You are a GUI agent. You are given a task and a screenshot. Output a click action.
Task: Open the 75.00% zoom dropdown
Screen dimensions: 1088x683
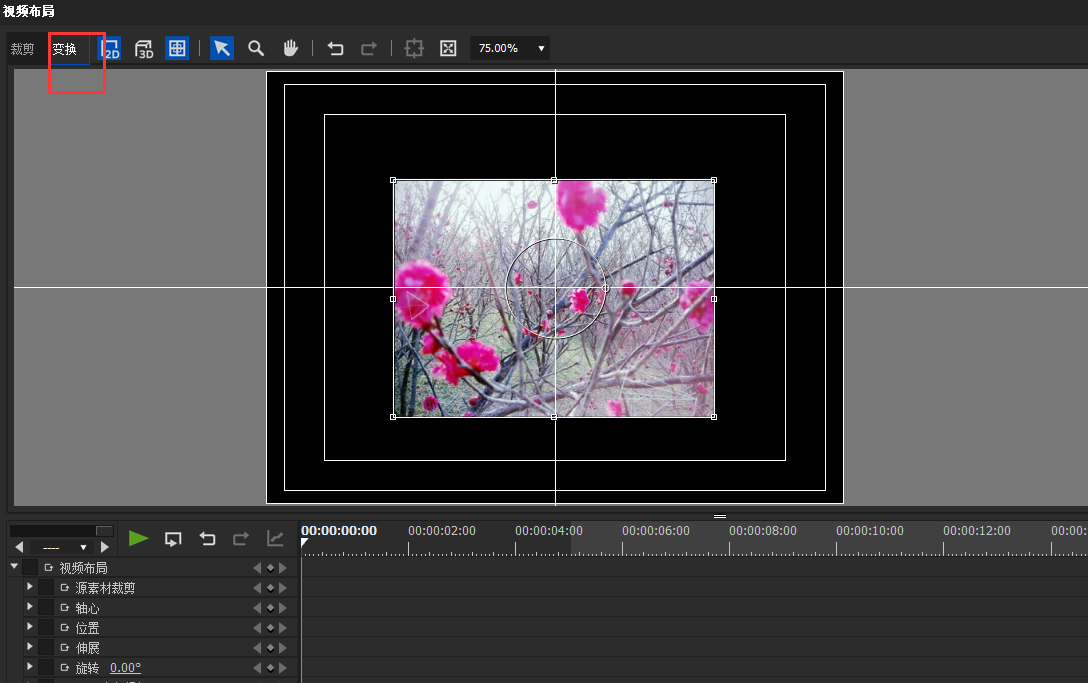click(541, 48)
